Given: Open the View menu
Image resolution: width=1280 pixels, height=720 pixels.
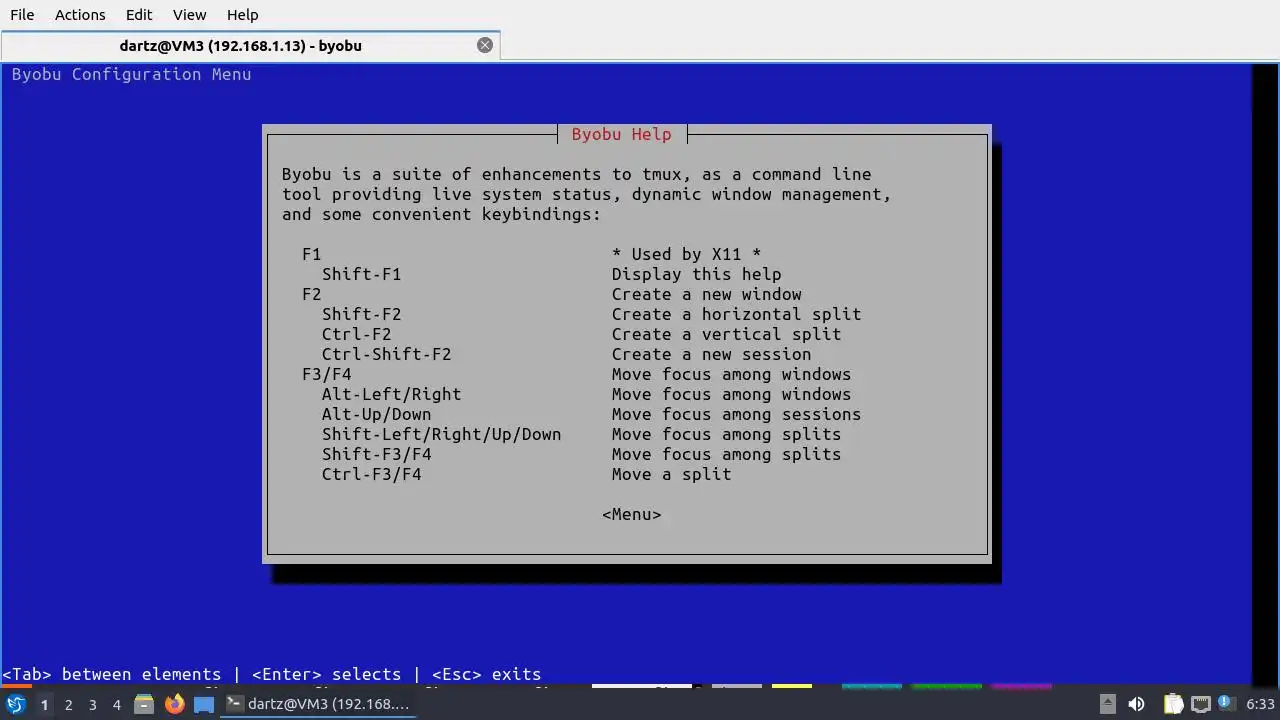Looking at the screenshot, I should click(x=189, y=15).
